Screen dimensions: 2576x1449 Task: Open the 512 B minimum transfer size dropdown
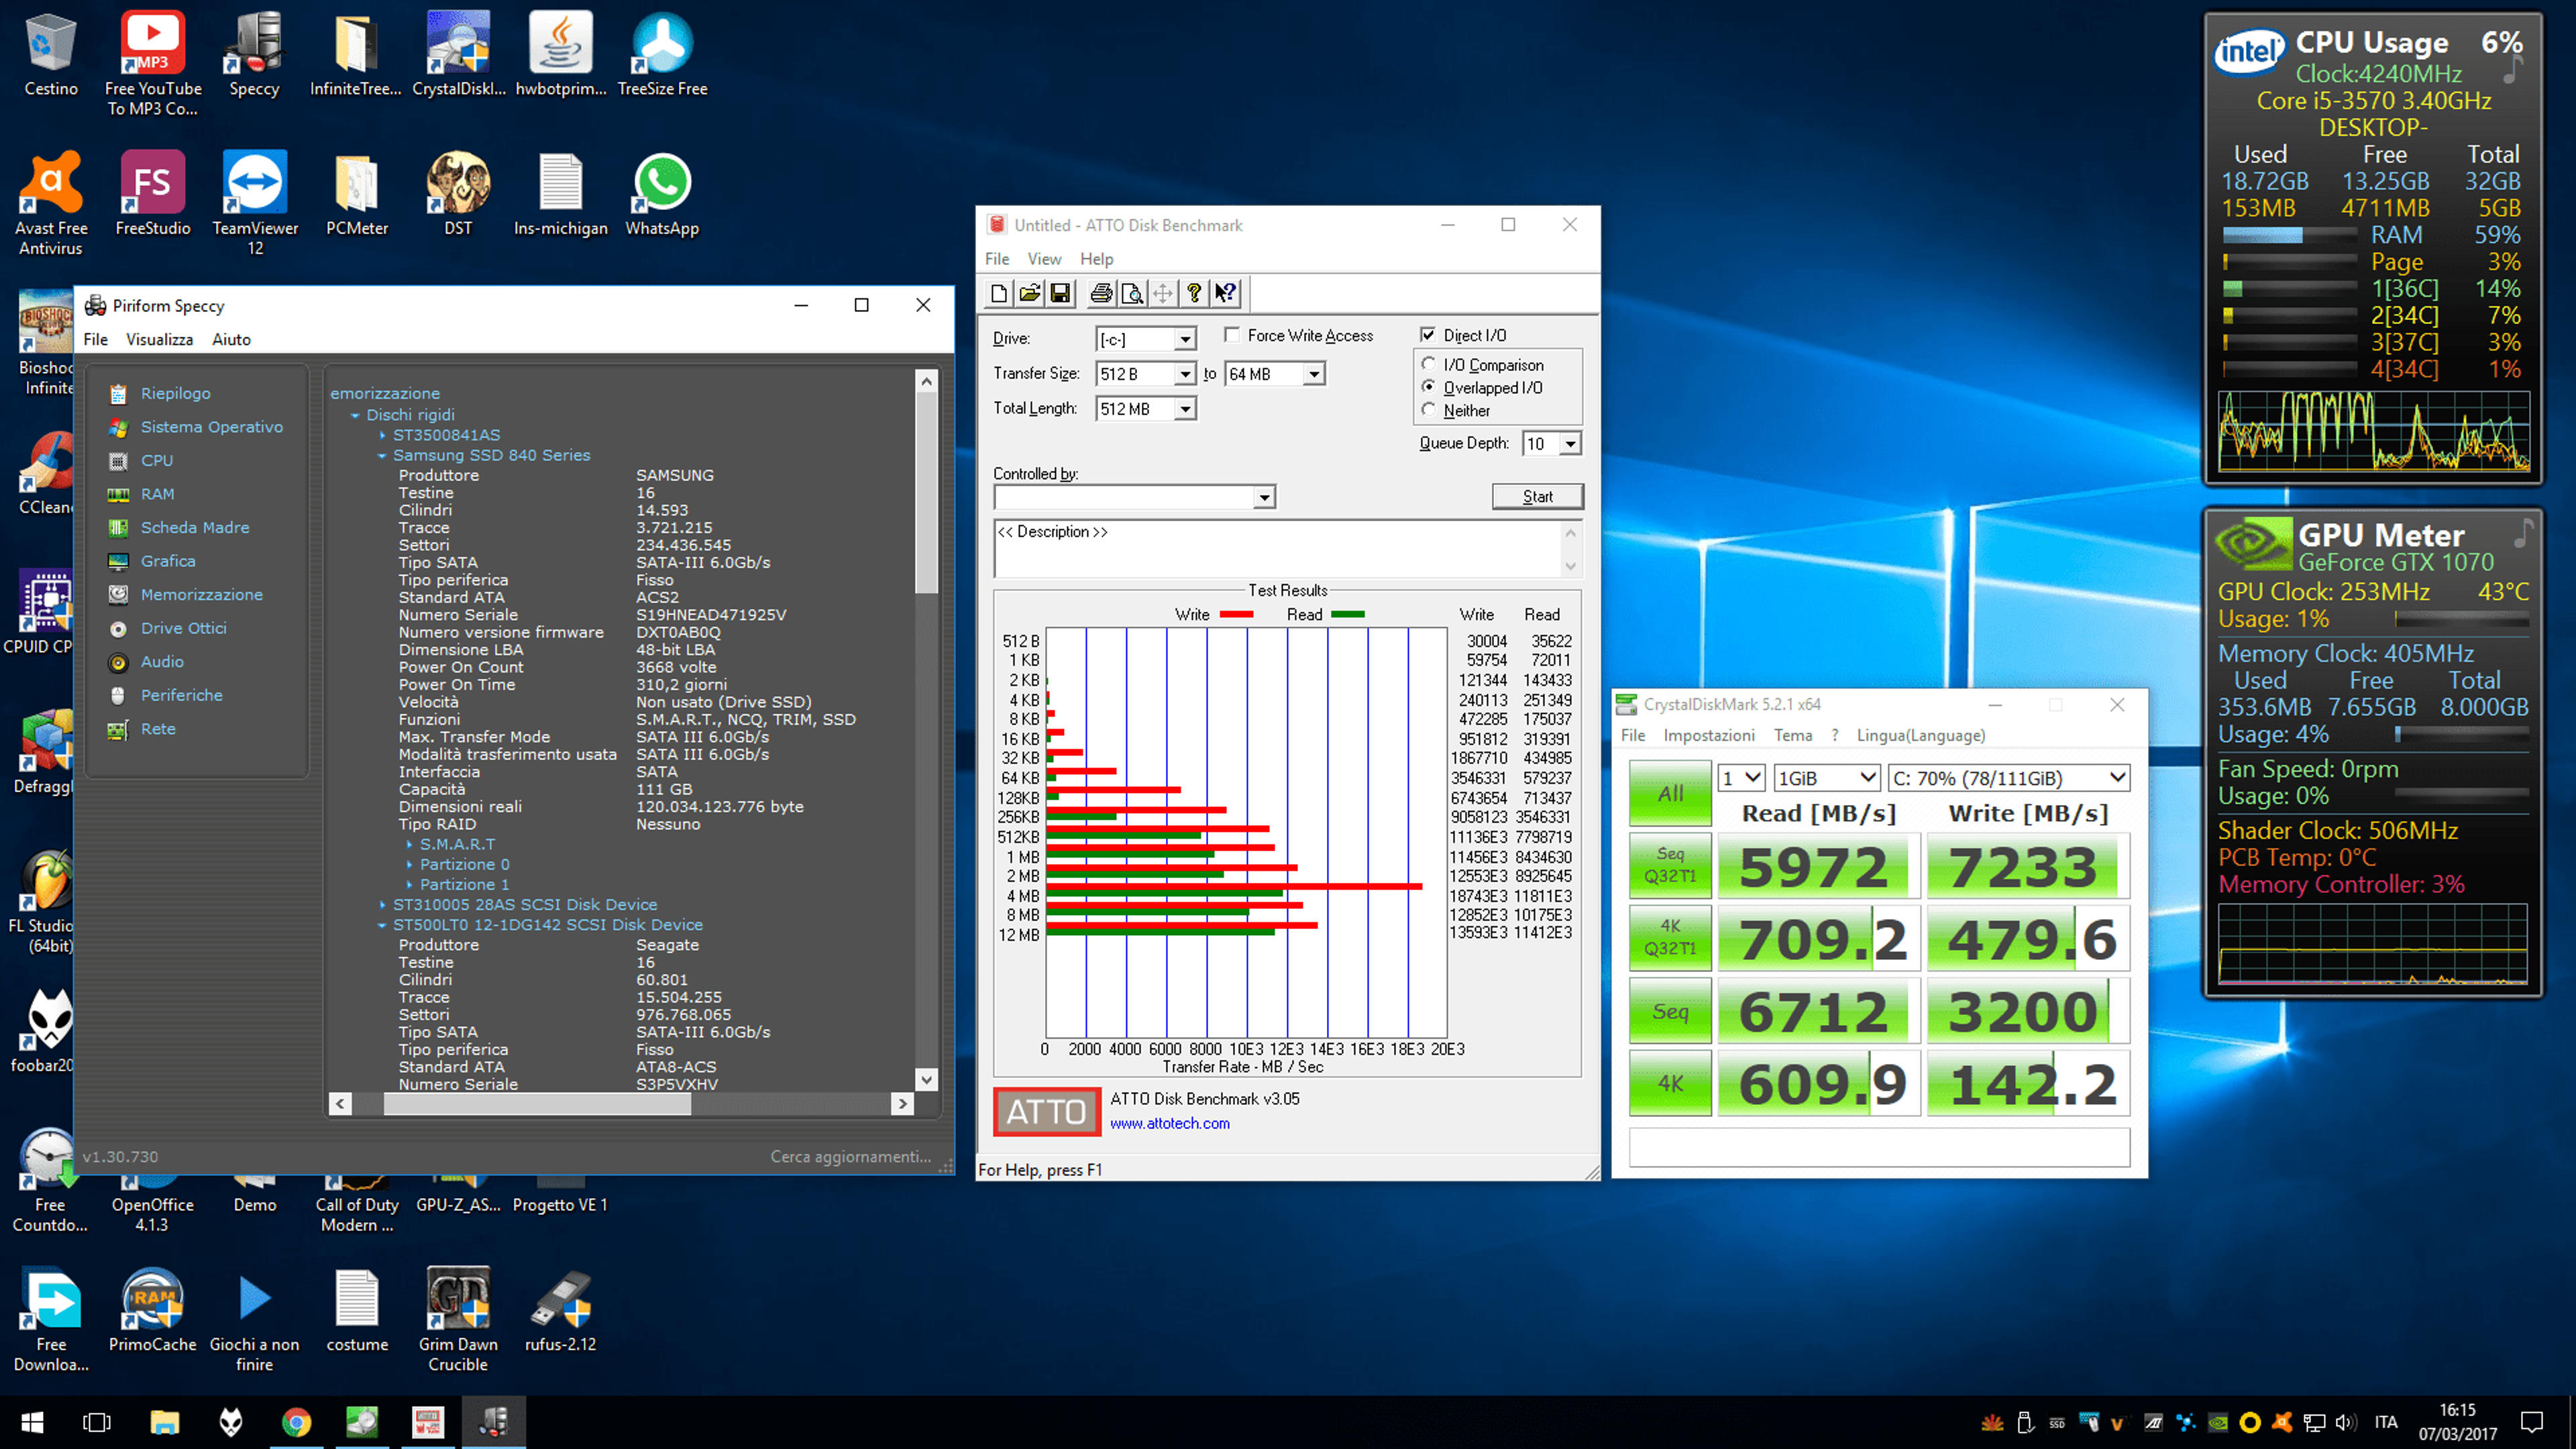click(1185, 374)
